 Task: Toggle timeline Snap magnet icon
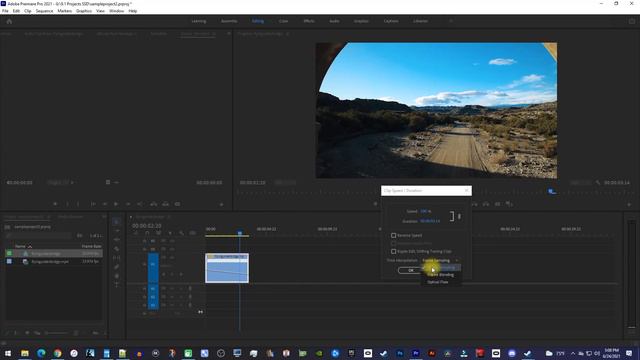click(147, 233)
